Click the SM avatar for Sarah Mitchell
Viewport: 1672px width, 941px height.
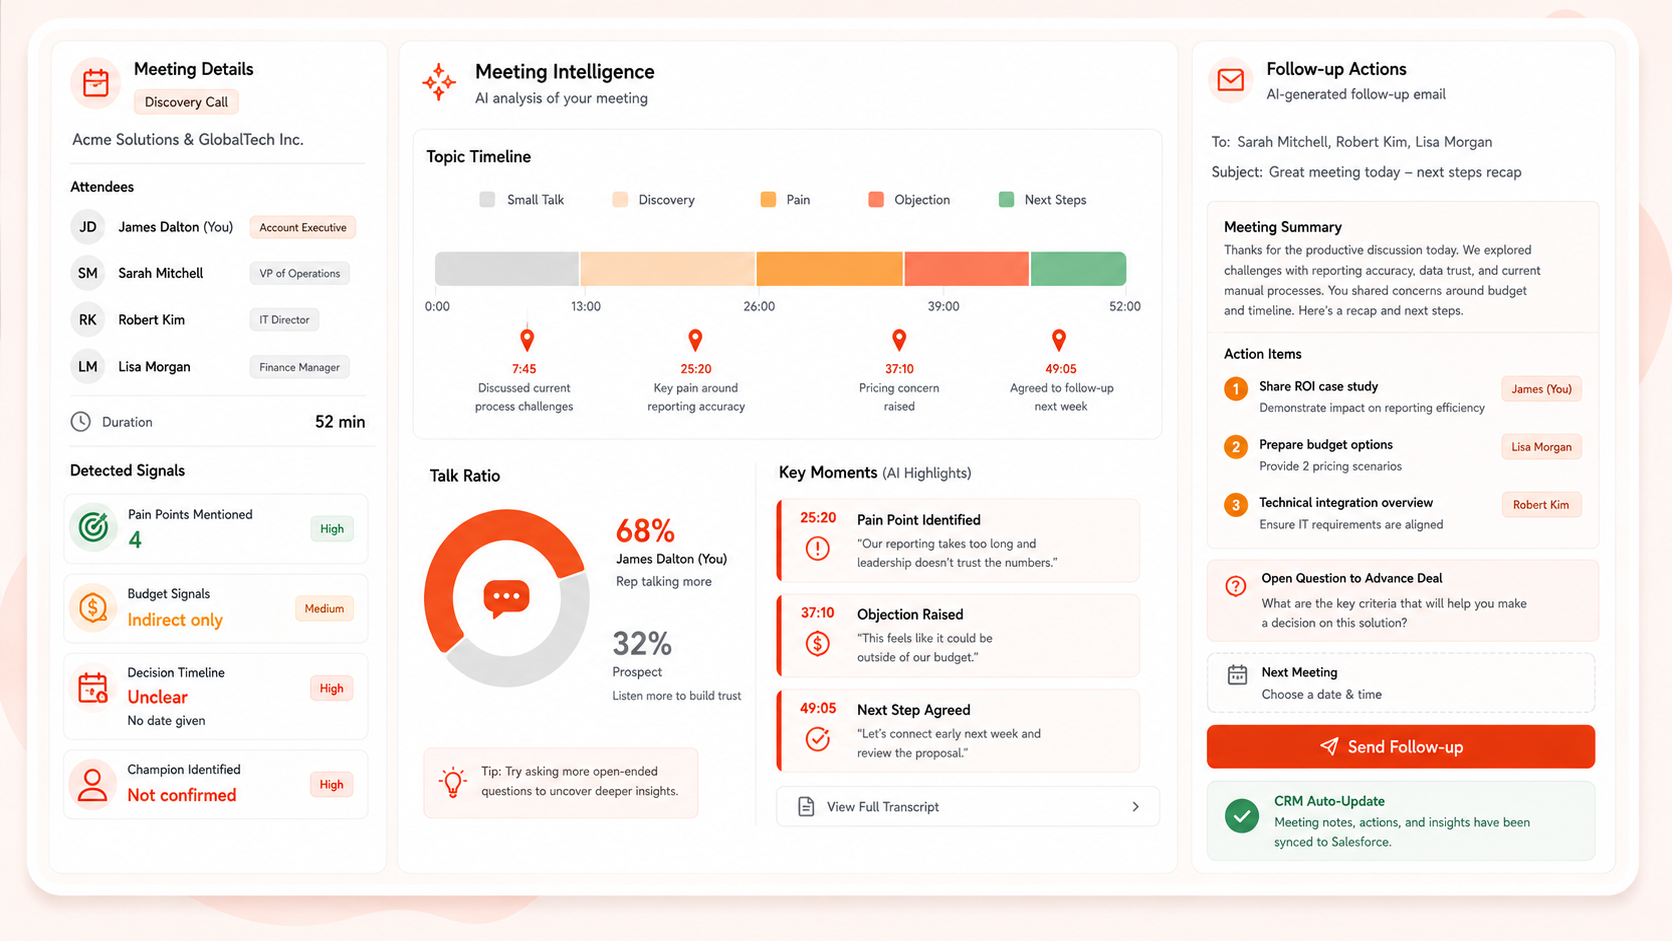(x=88, y=273)
